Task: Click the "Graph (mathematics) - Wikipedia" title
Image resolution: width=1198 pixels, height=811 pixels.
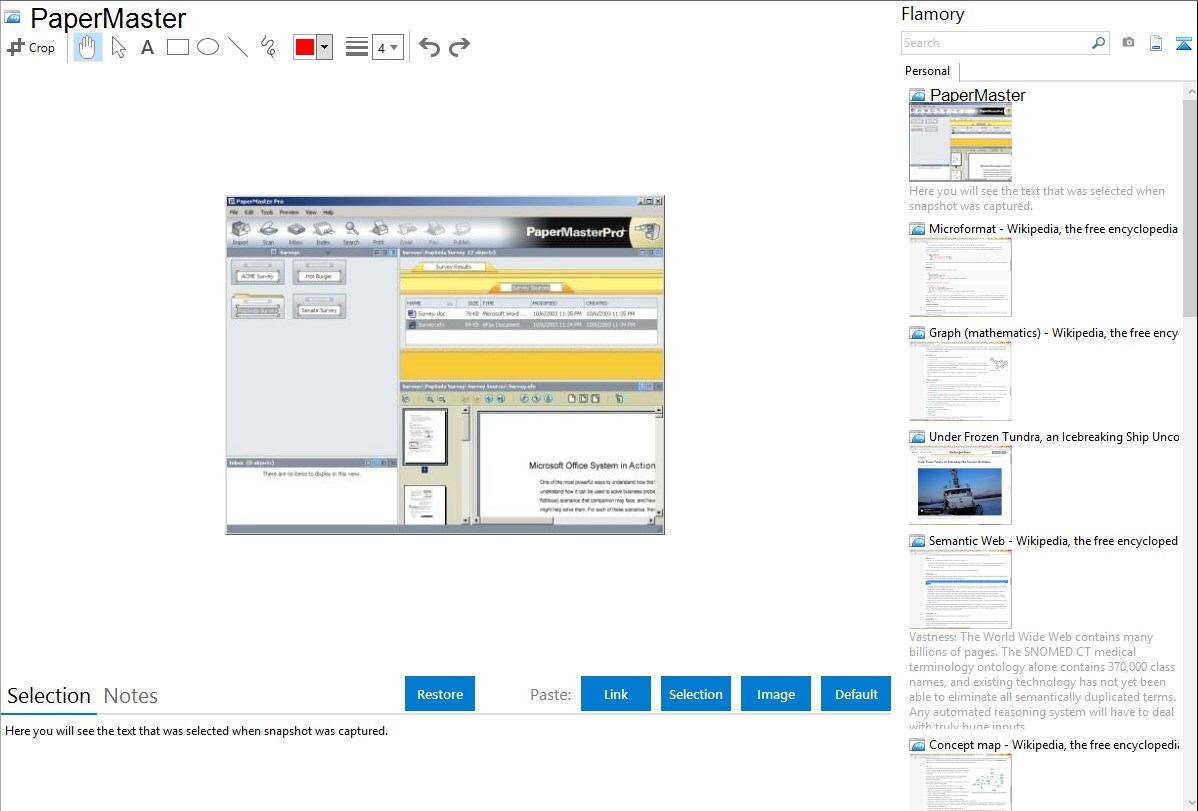Action: (1053, 333)
